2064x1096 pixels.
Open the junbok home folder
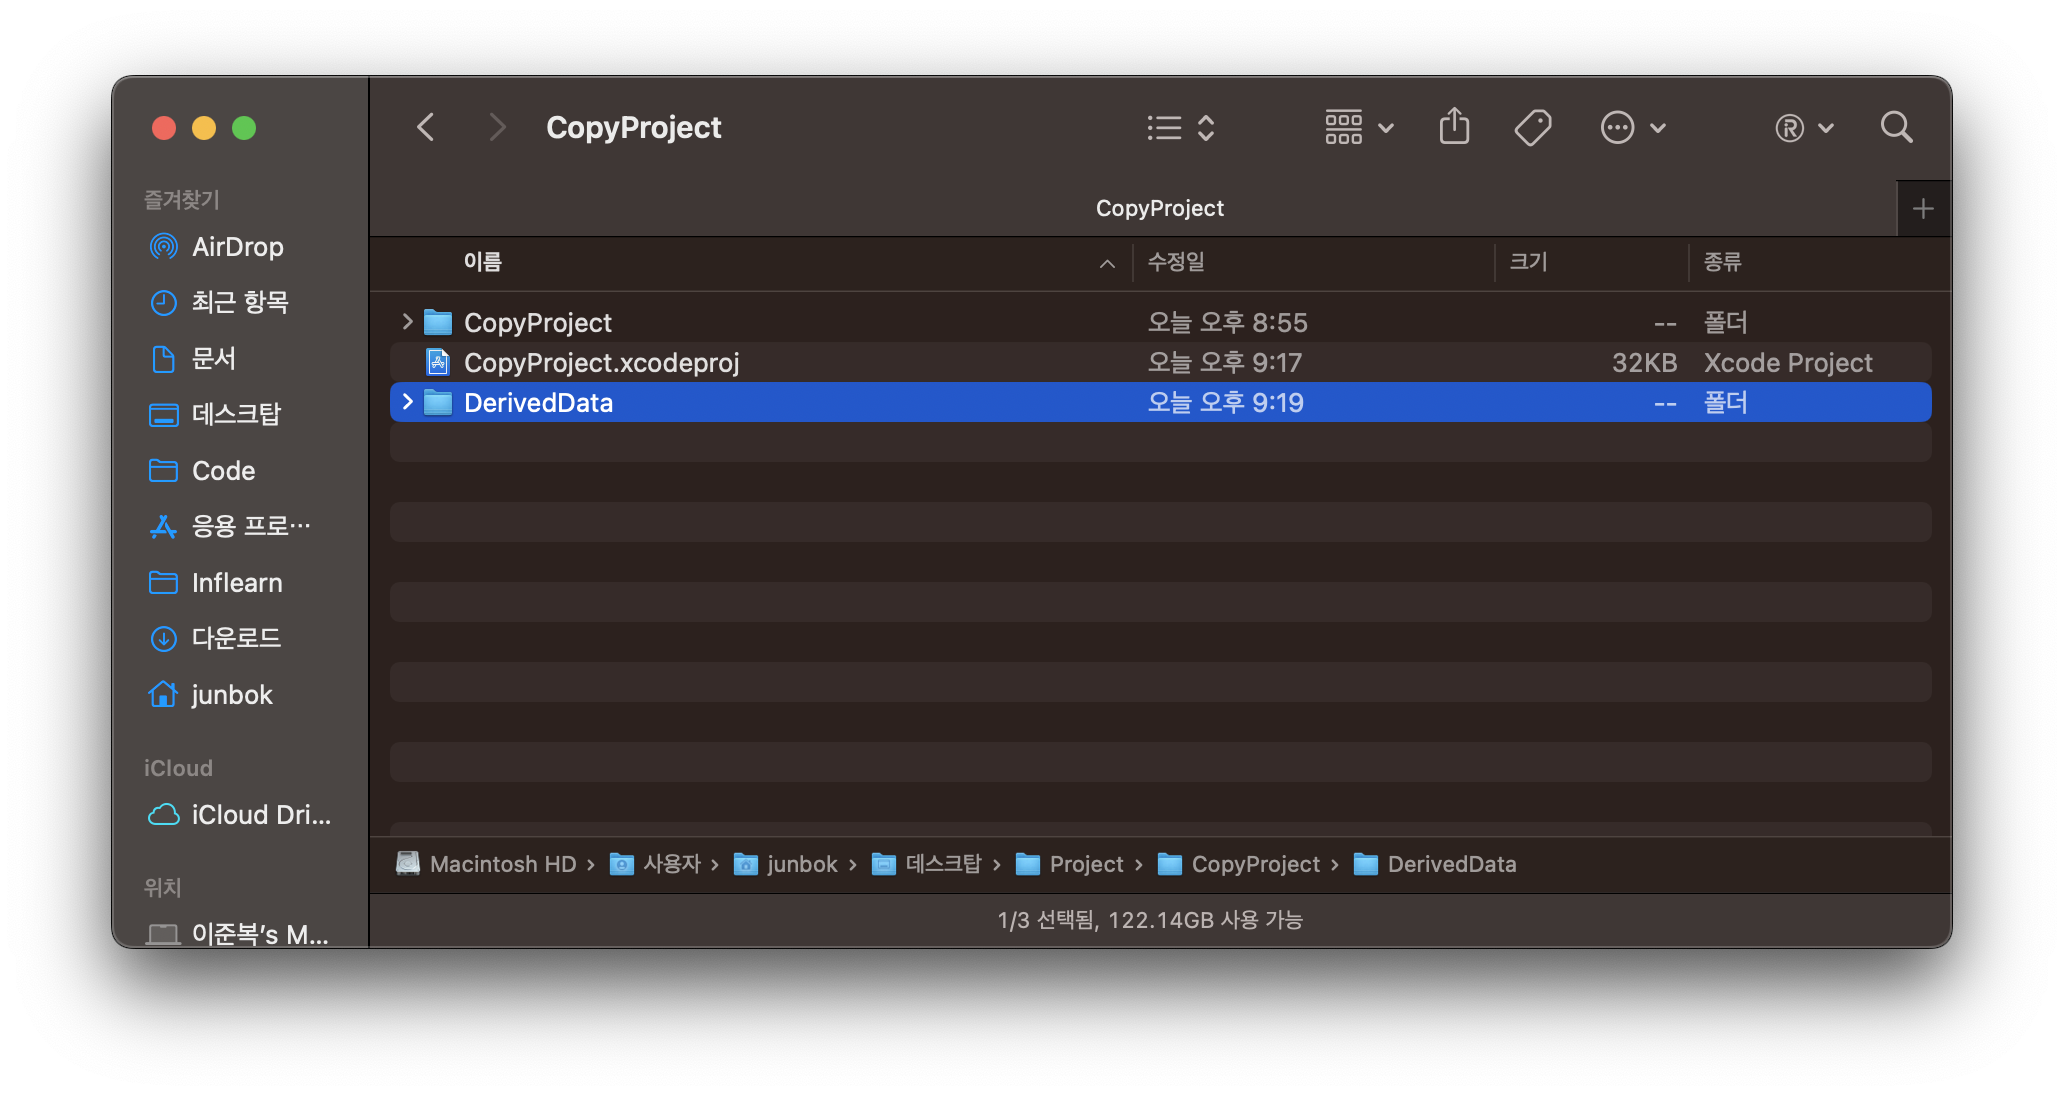pos(231,694)
